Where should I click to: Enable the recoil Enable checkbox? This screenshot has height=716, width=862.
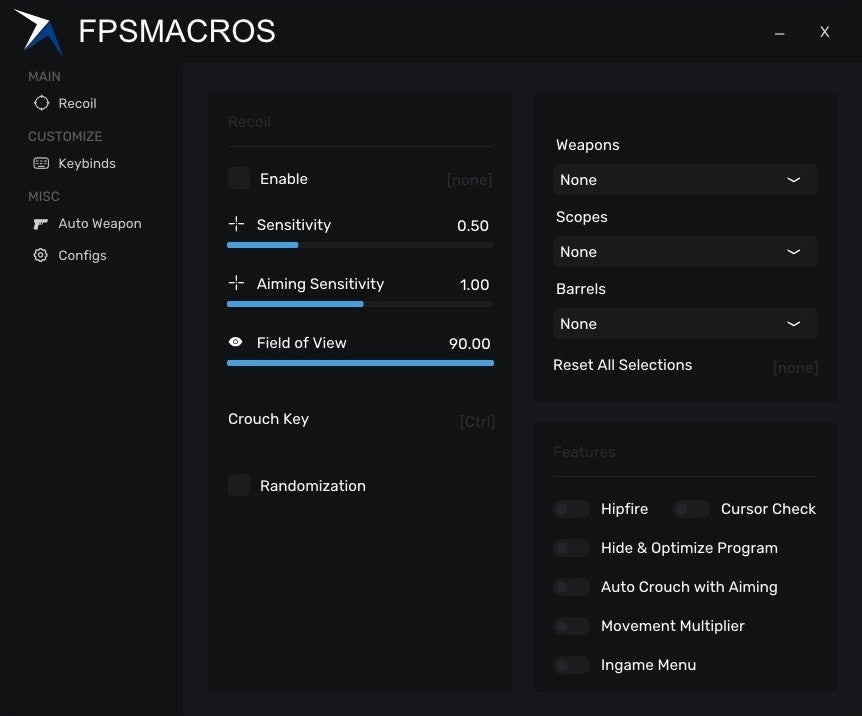click(x=239, y=179)
